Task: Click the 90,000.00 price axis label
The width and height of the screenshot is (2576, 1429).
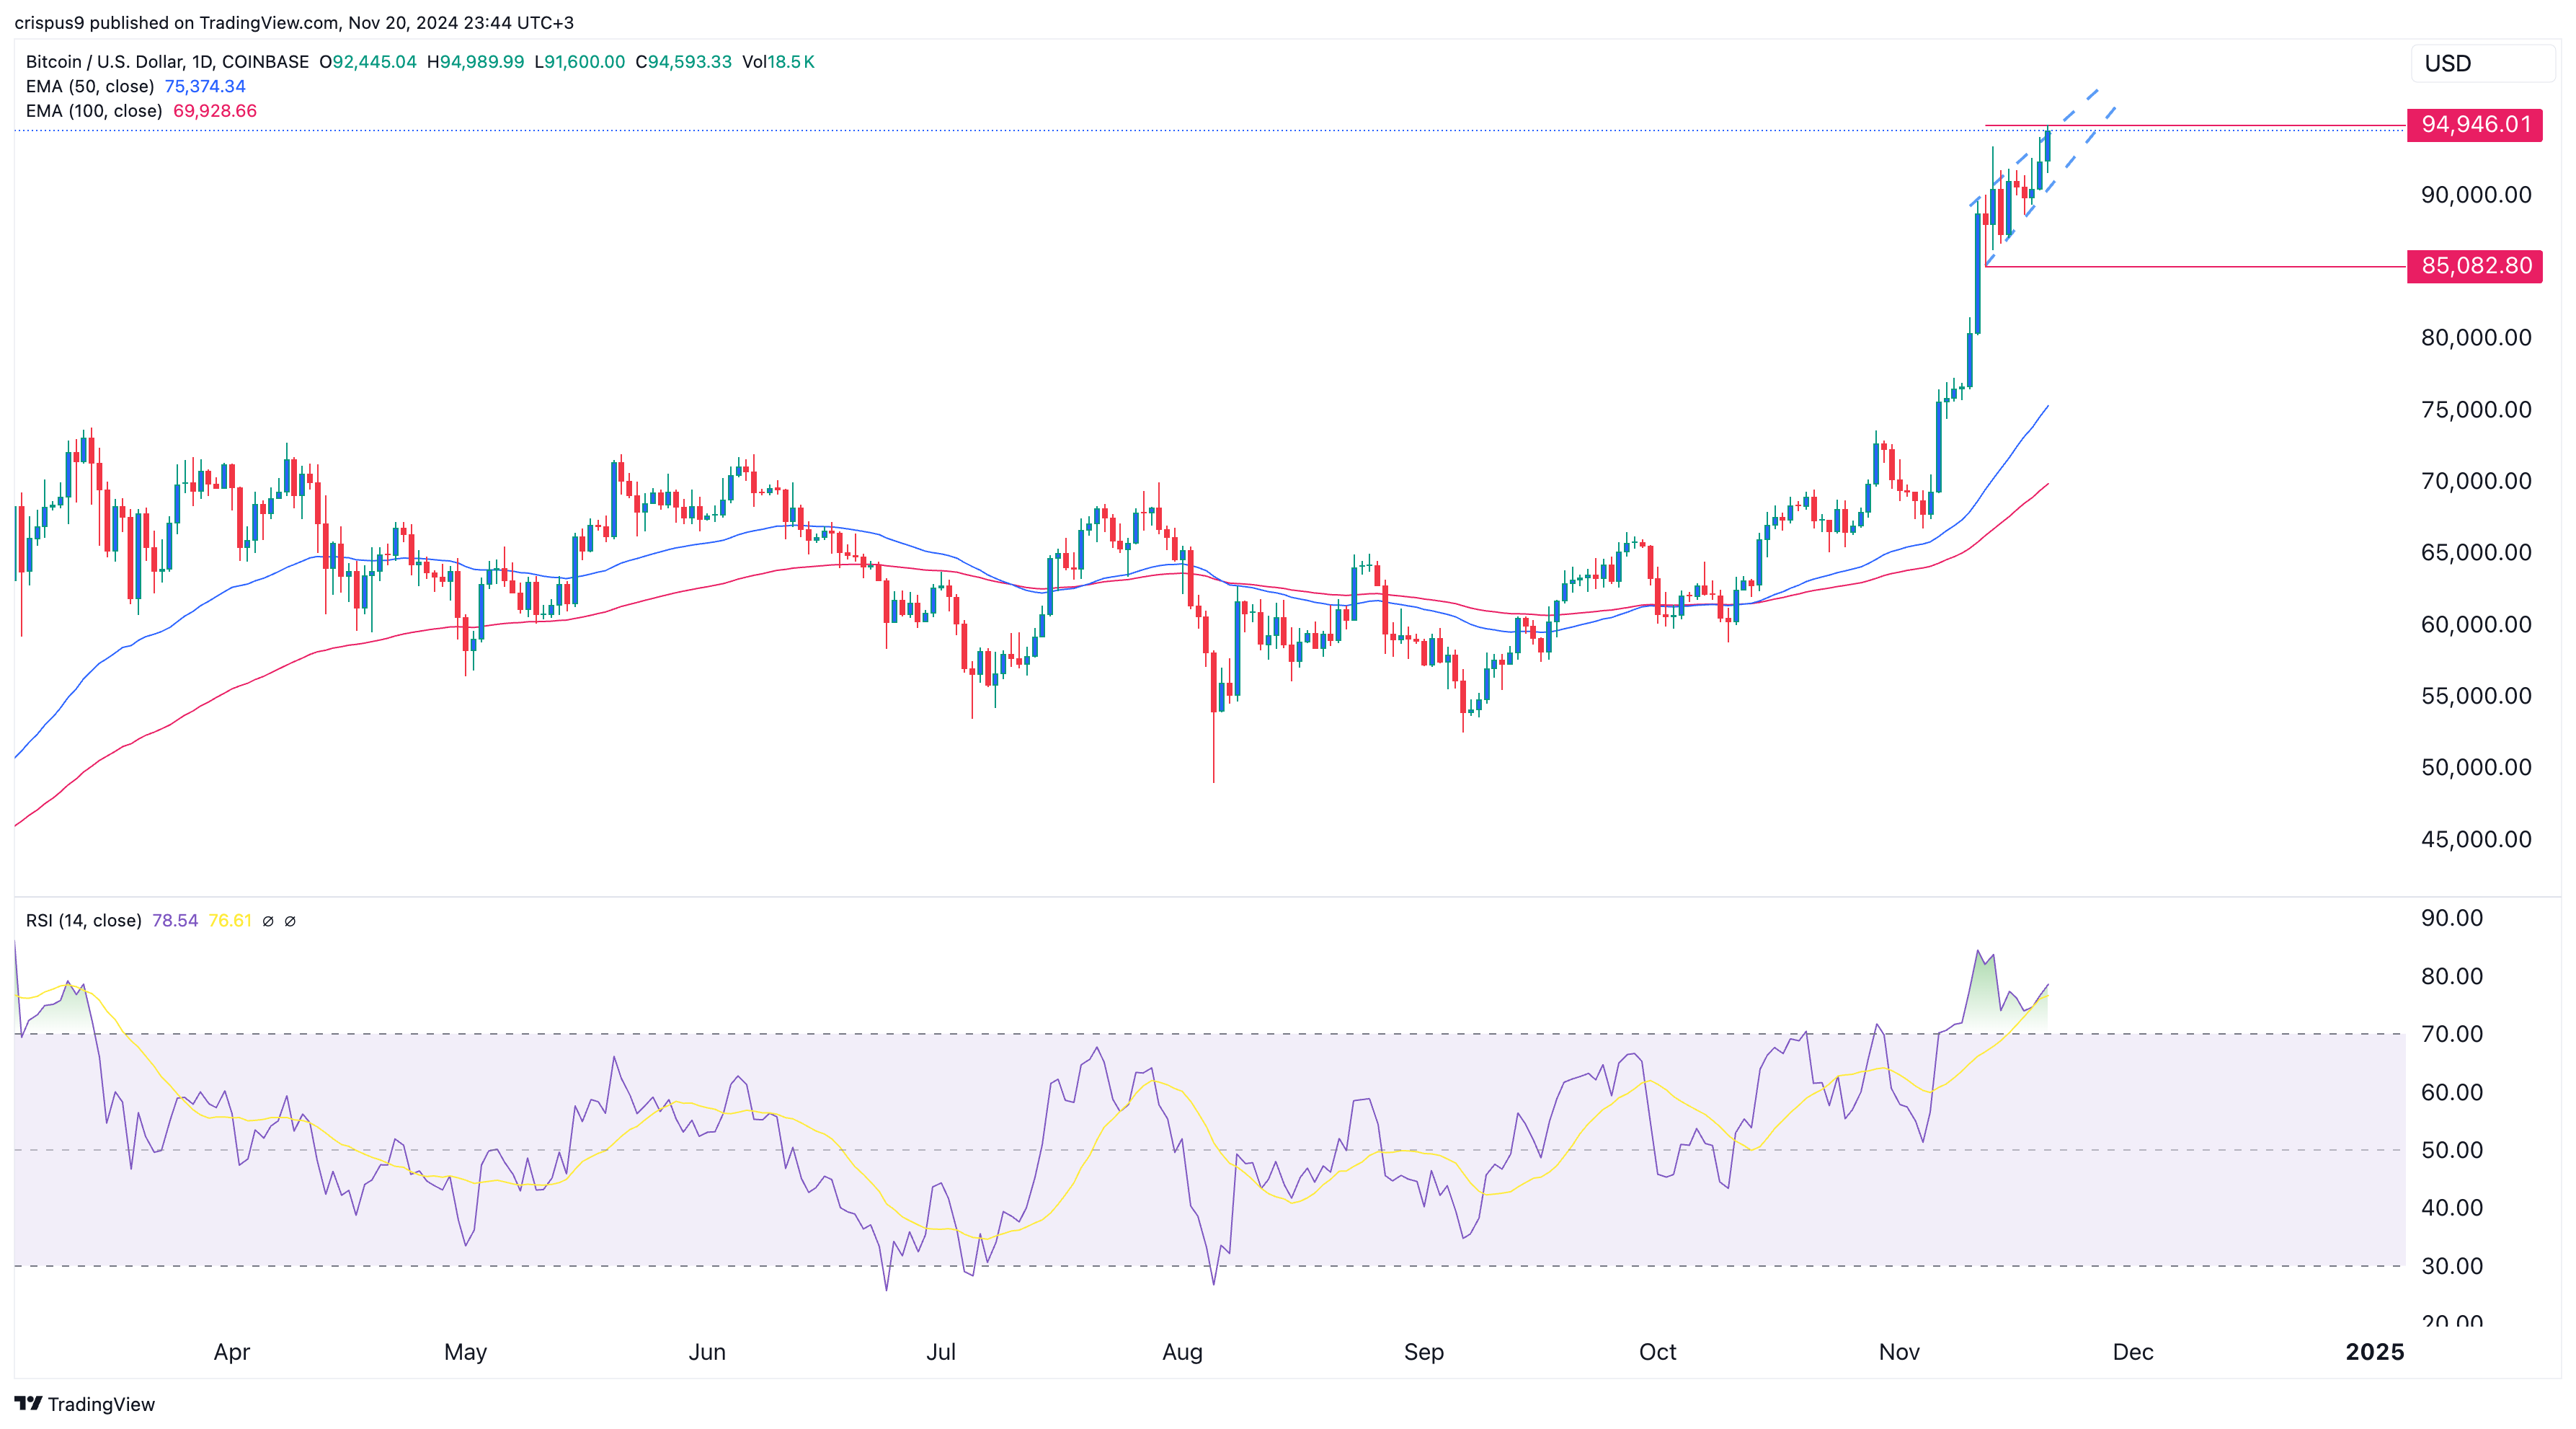Action: pos(2476,195)
